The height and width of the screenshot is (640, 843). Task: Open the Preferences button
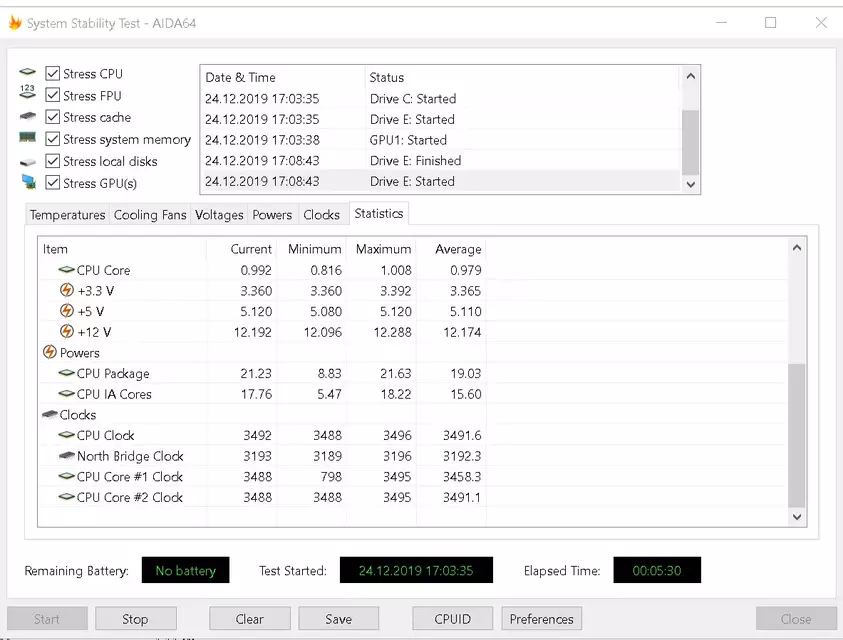(x=541, y=618)
